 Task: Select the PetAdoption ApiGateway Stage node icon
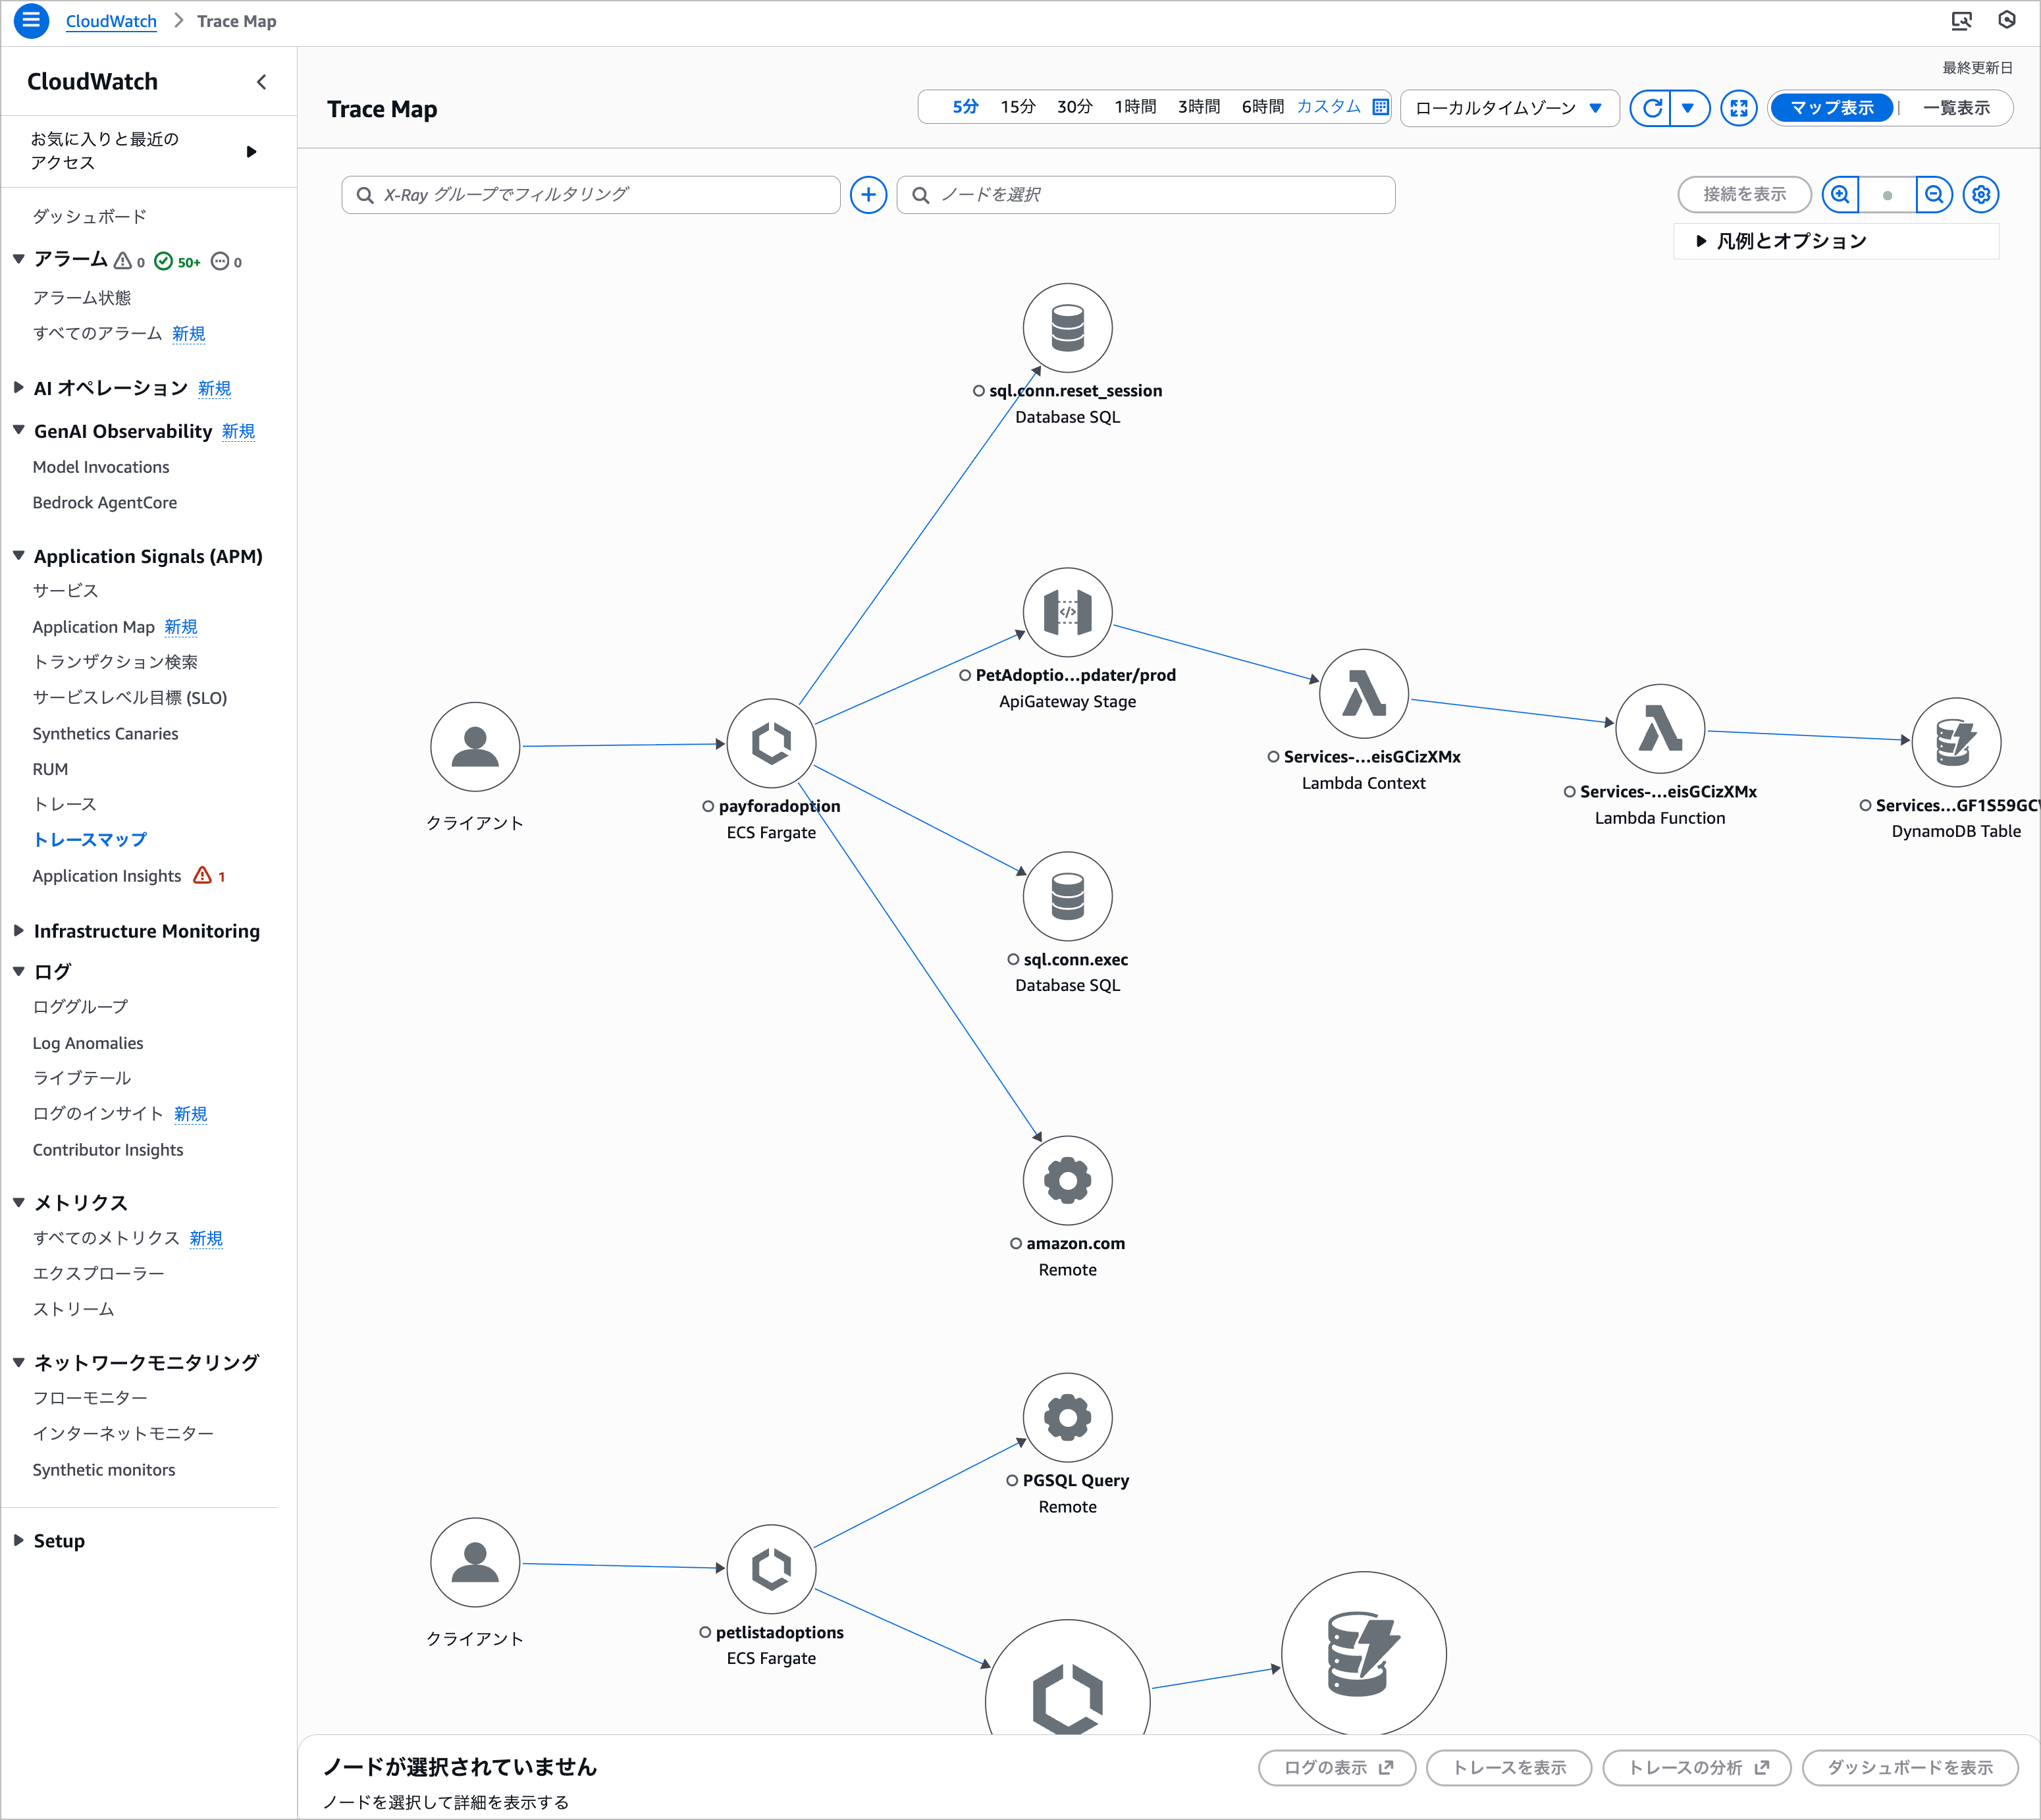point(1067,612)
